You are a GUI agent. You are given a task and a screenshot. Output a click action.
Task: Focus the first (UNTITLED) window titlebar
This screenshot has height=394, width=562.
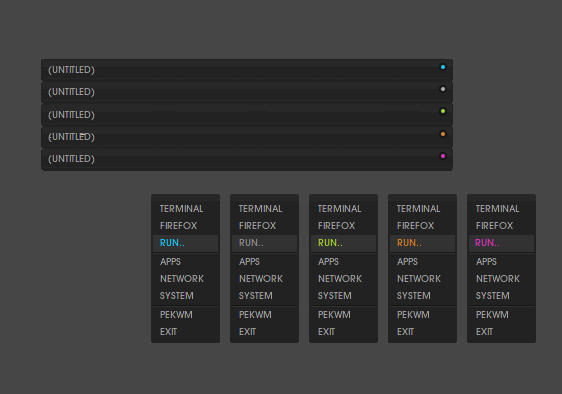point(247,70)
